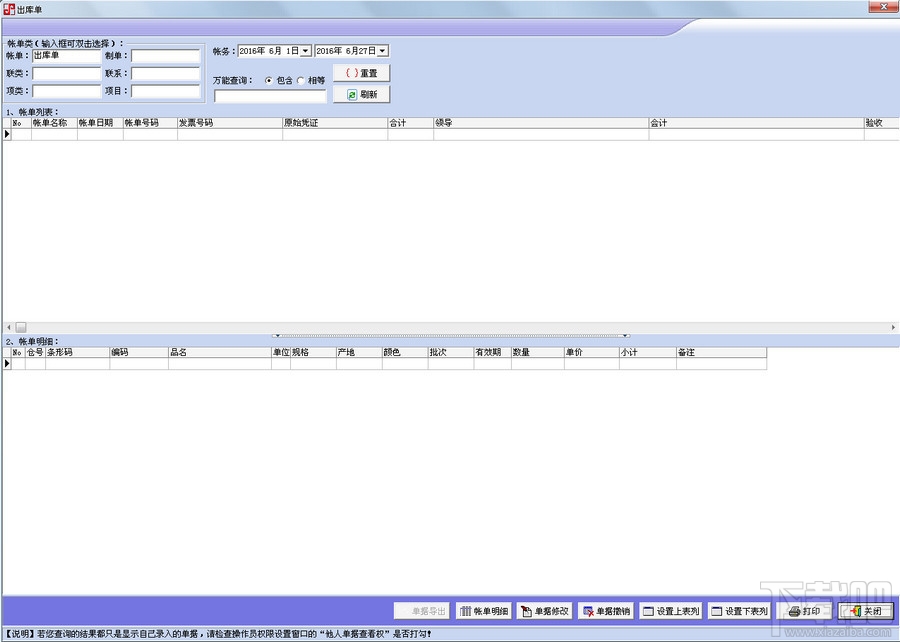Click the 合计 header next to 原始凭证
Image resolution: width=900 pixels, height=642 pixels.
coord(410,123)
